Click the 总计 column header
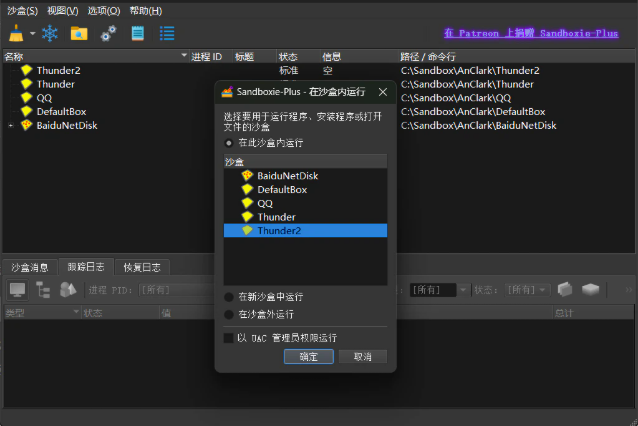This screenshot has width=638, height=426. click(593, 313)
